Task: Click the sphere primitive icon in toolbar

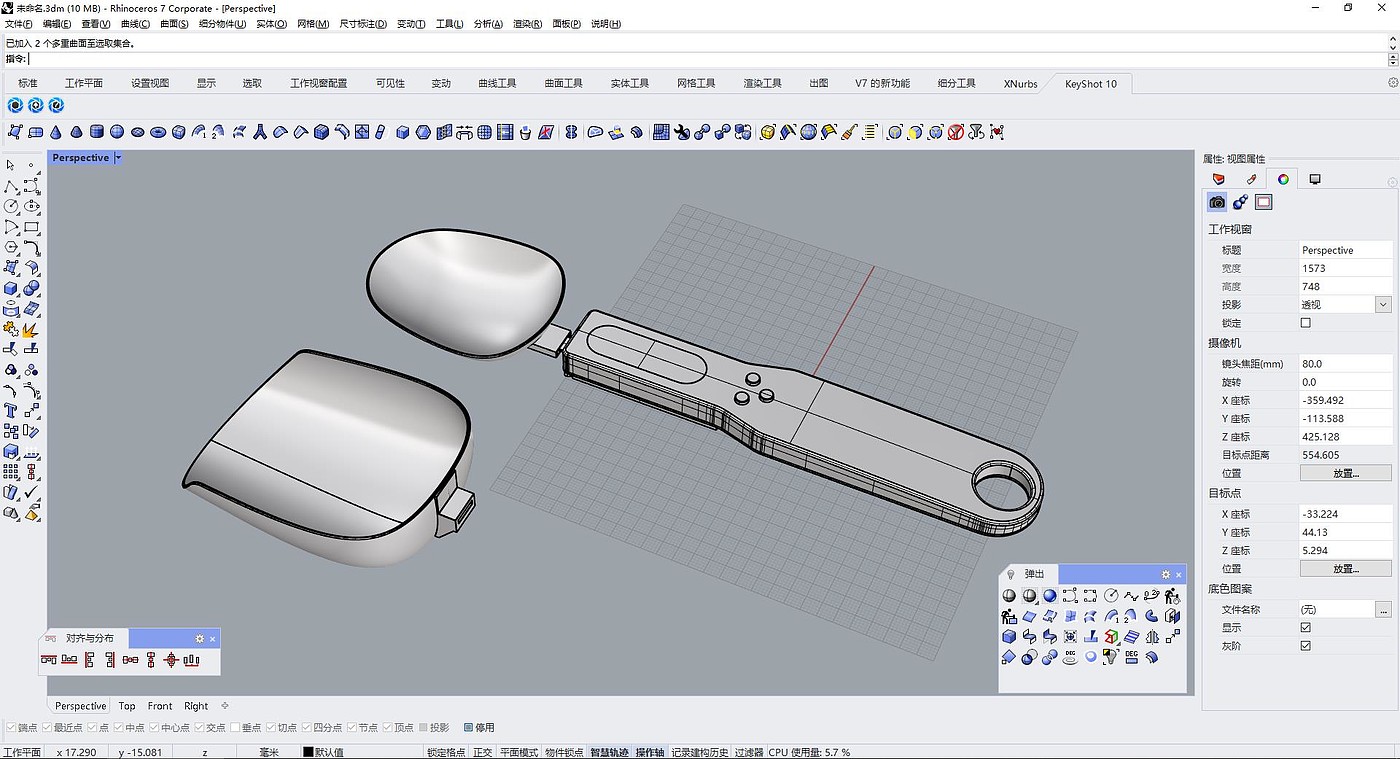Action: [x=117, y=132]
